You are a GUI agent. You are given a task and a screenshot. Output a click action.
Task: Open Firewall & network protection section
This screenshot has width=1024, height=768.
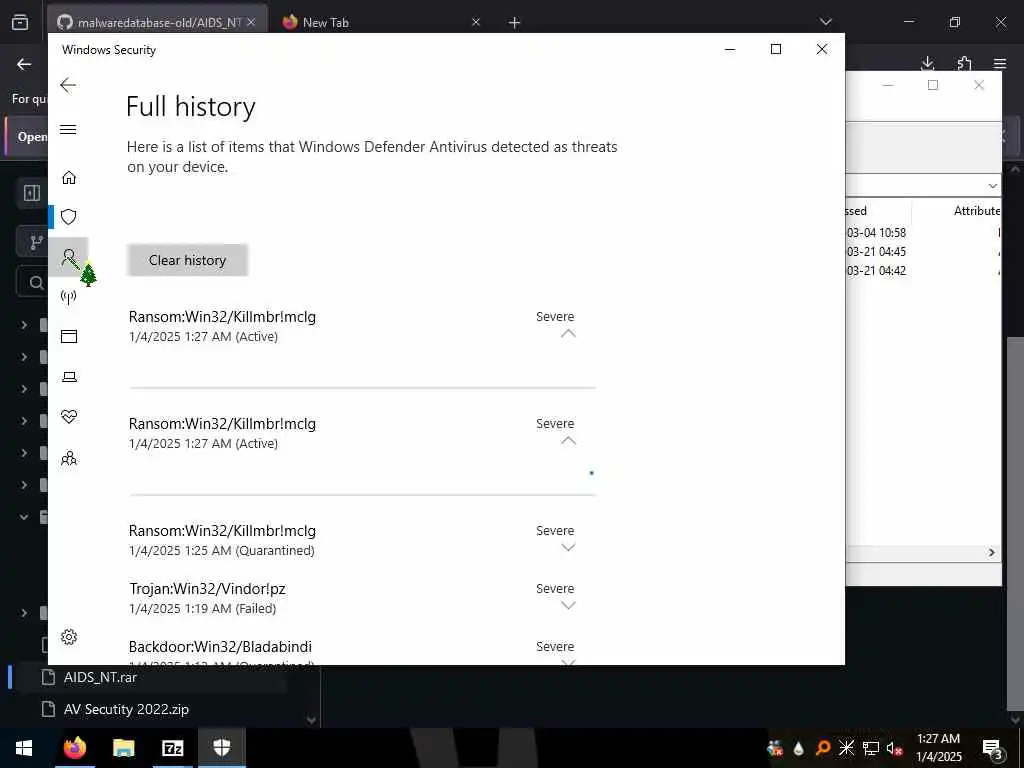click(69, 297)
